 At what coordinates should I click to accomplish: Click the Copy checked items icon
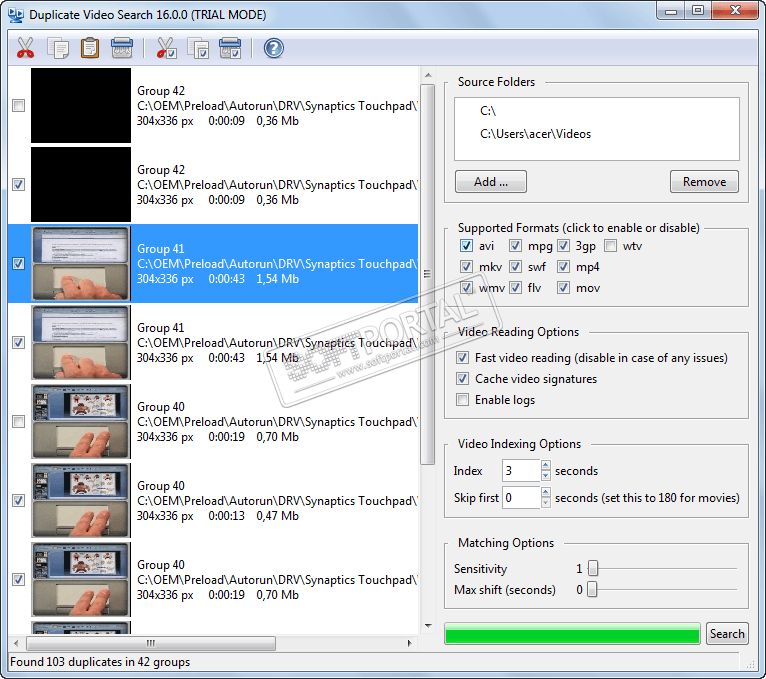tap(198, 48)
